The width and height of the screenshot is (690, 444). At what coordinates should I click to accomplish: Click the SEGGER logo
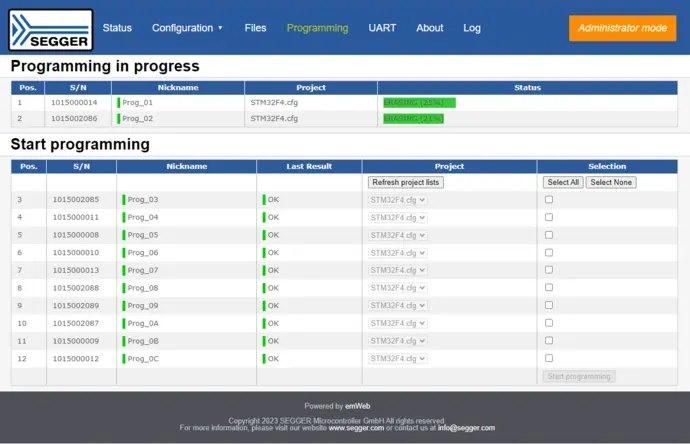click(x=50, y=29)
